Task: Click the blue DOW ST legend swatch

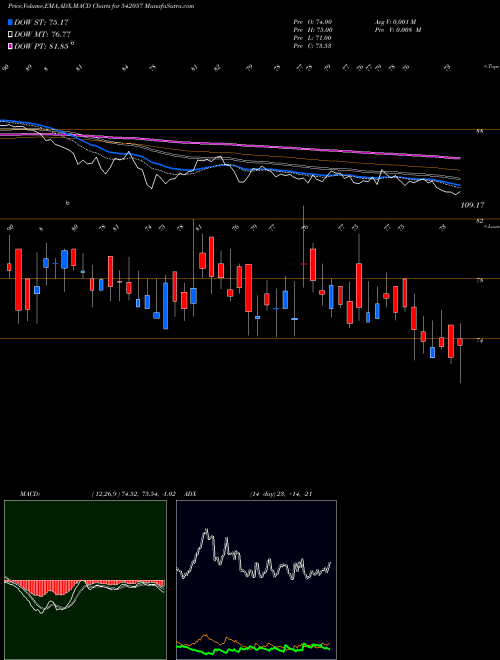Action: tap(11, 22)
